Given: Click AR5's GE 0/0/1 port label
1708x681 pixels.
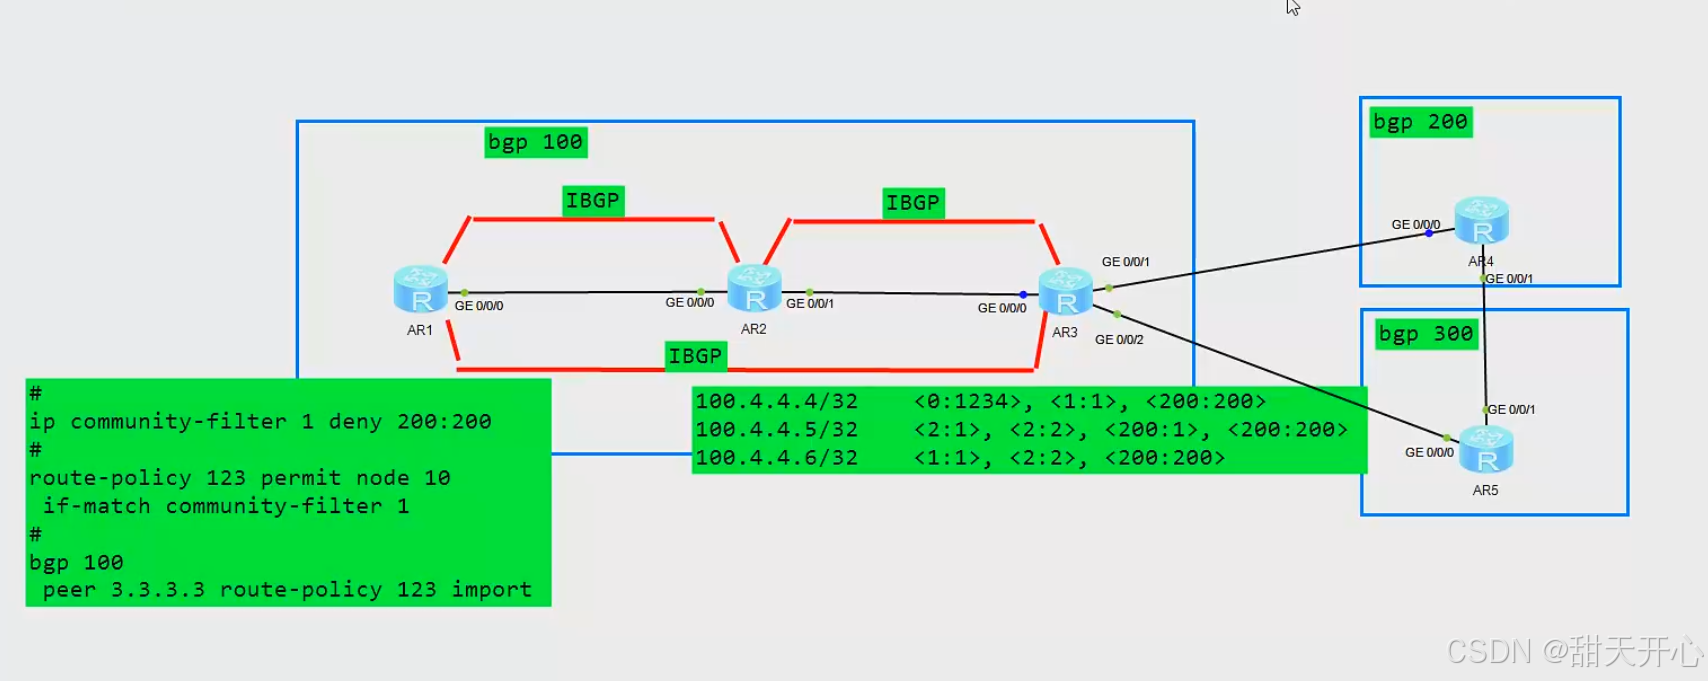Looking at the screenshot, I should coord(1512,410).
